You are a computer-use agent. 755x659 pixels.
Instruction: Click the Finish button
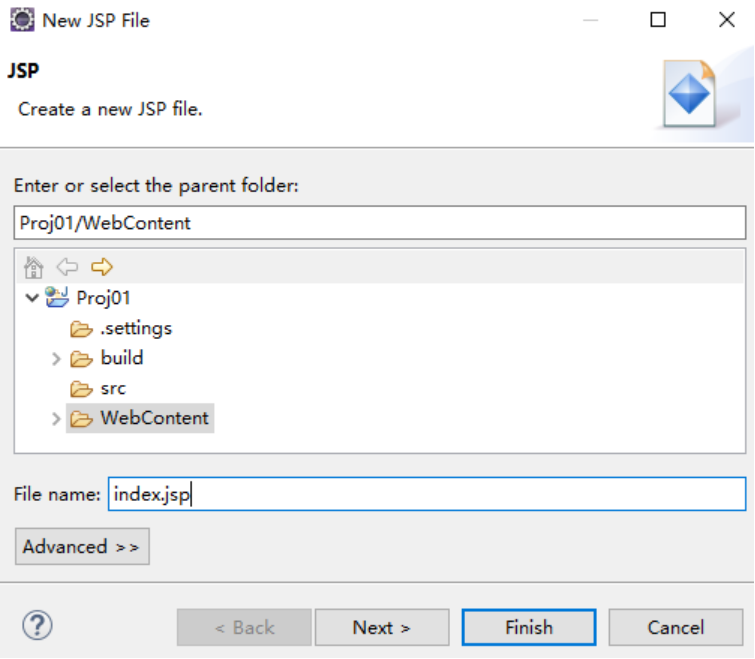tap(529, 628)
